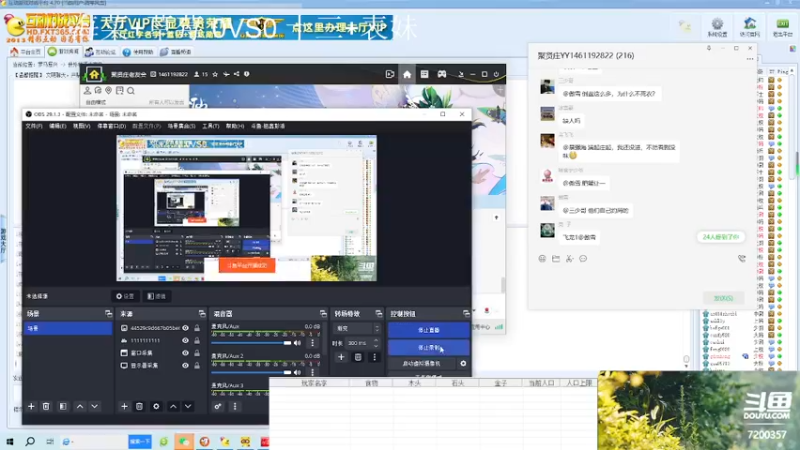Undock the Audio Mixer panel
Screen dimensions: 800x450
click(x=323, y=313)
